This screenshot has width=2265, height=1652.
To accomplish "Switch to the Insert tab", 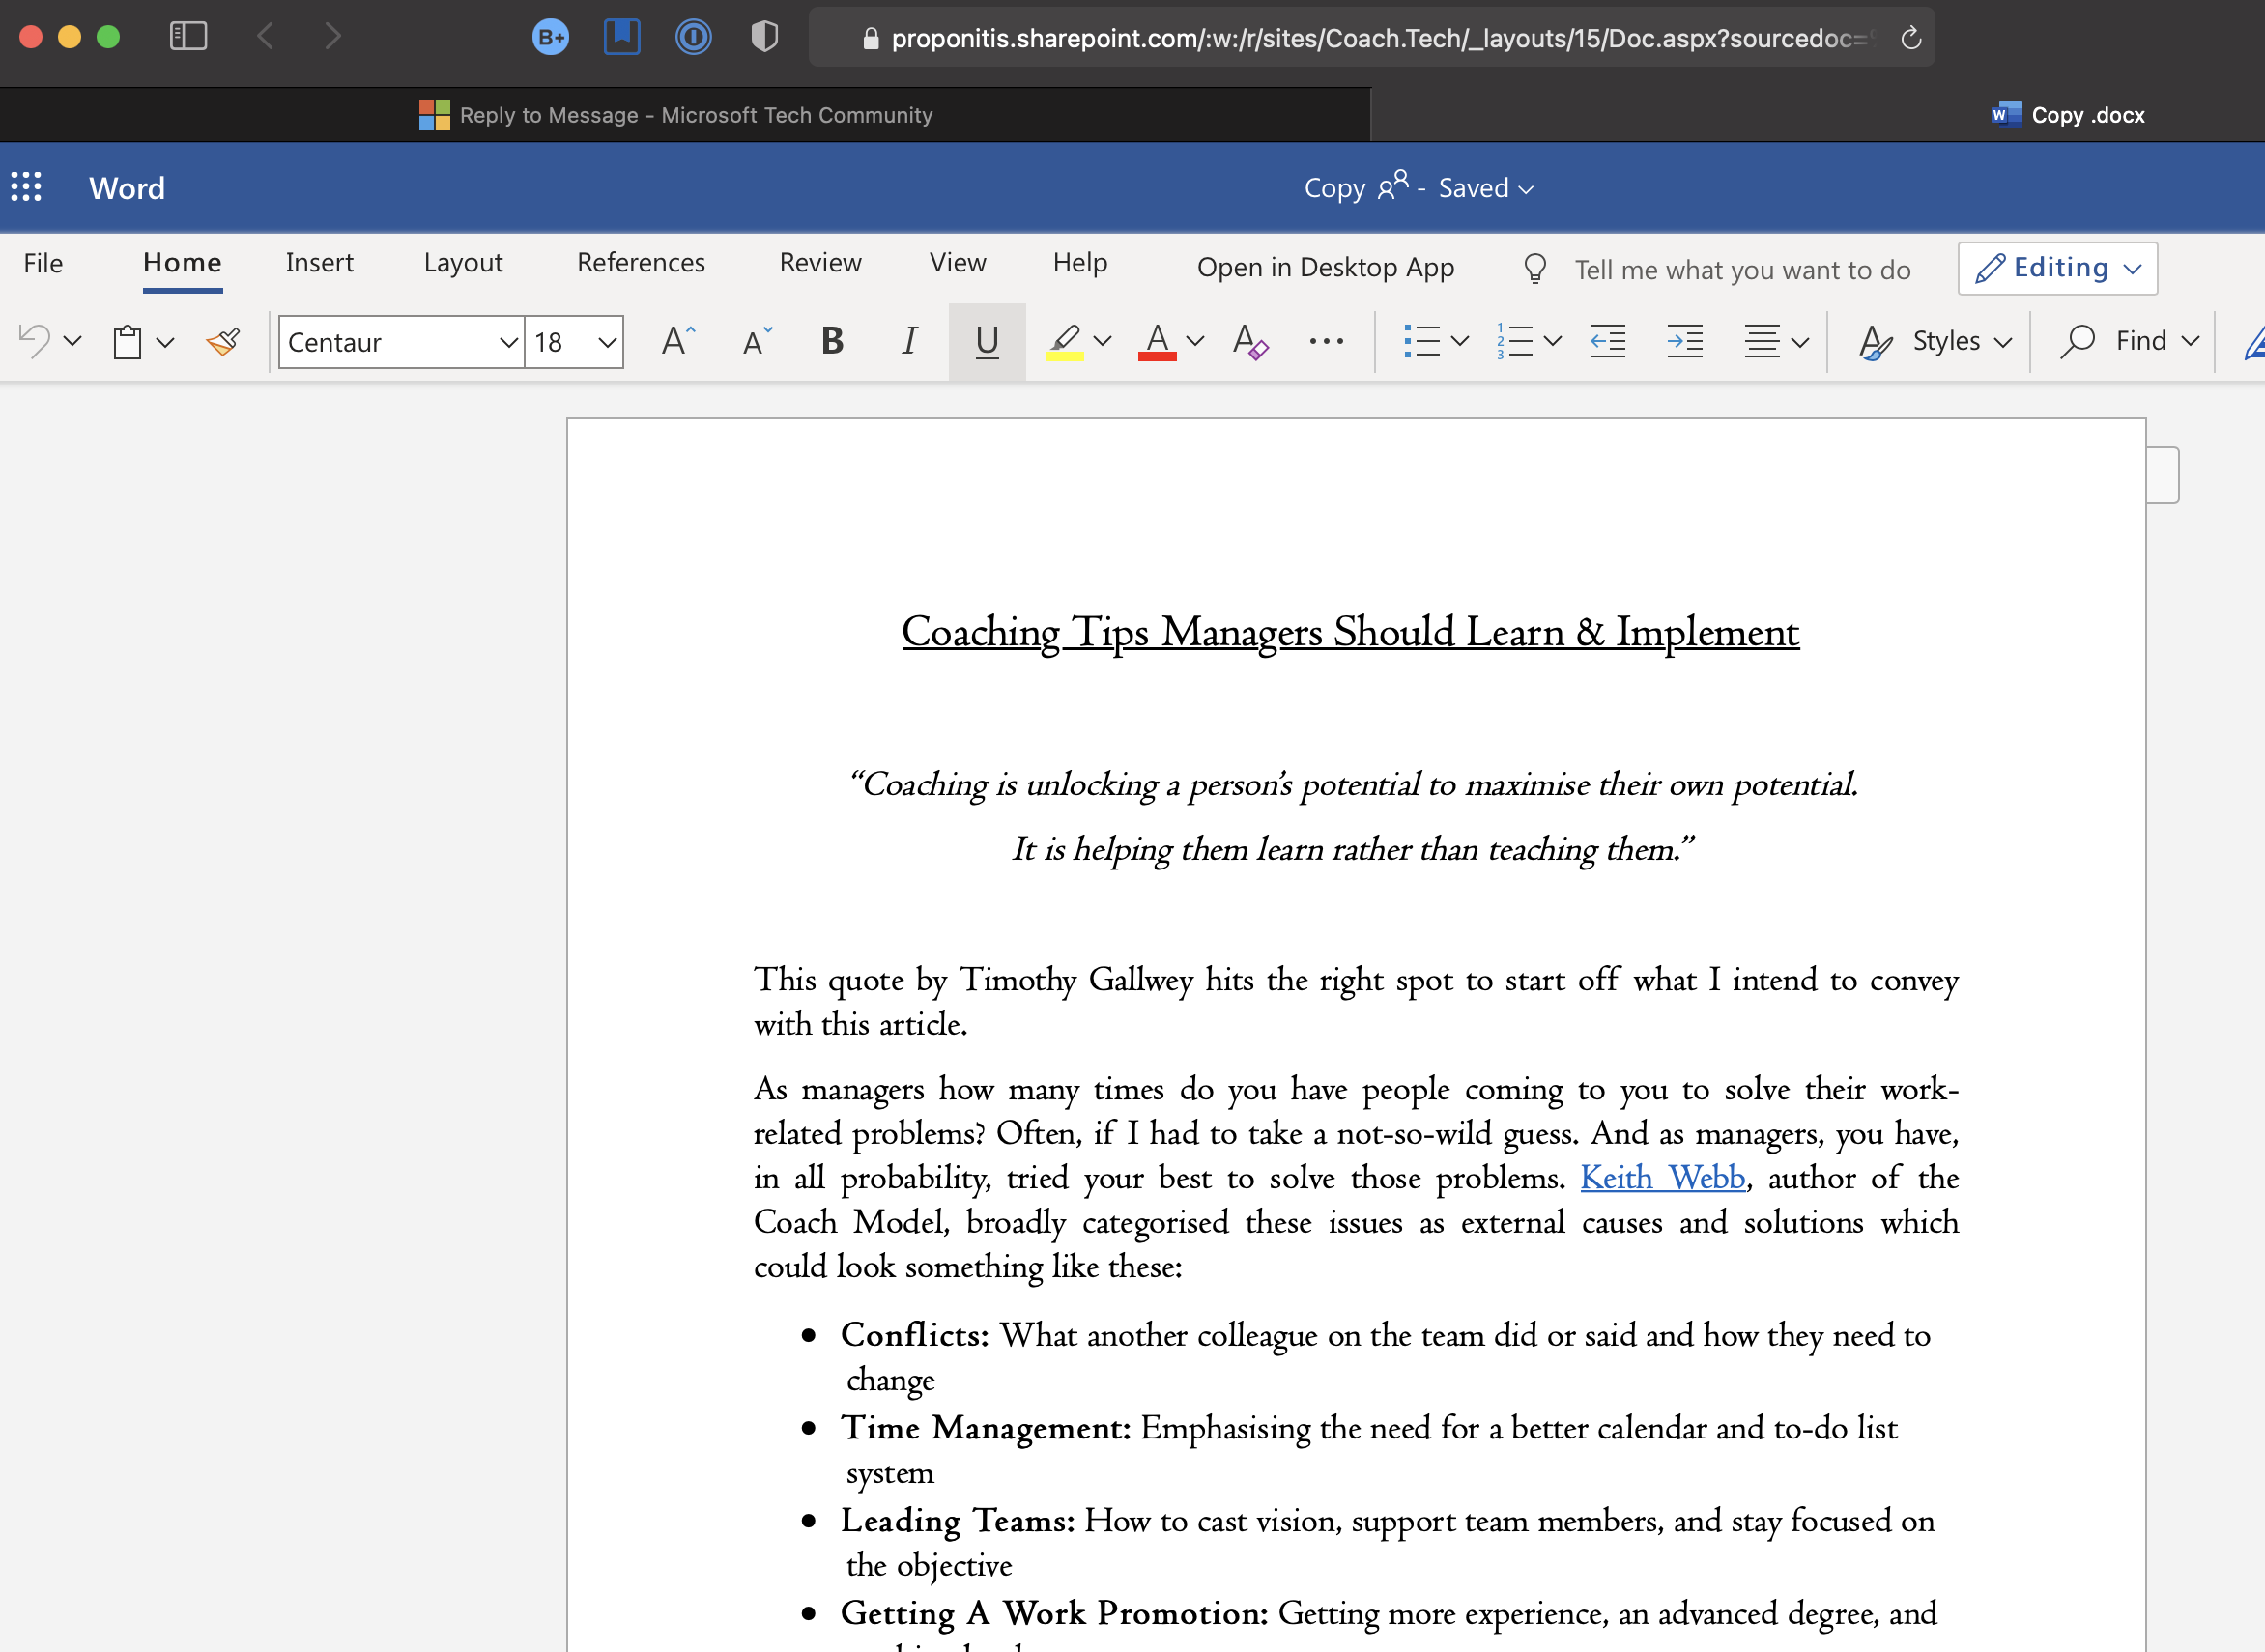I will tap(319, 262).
